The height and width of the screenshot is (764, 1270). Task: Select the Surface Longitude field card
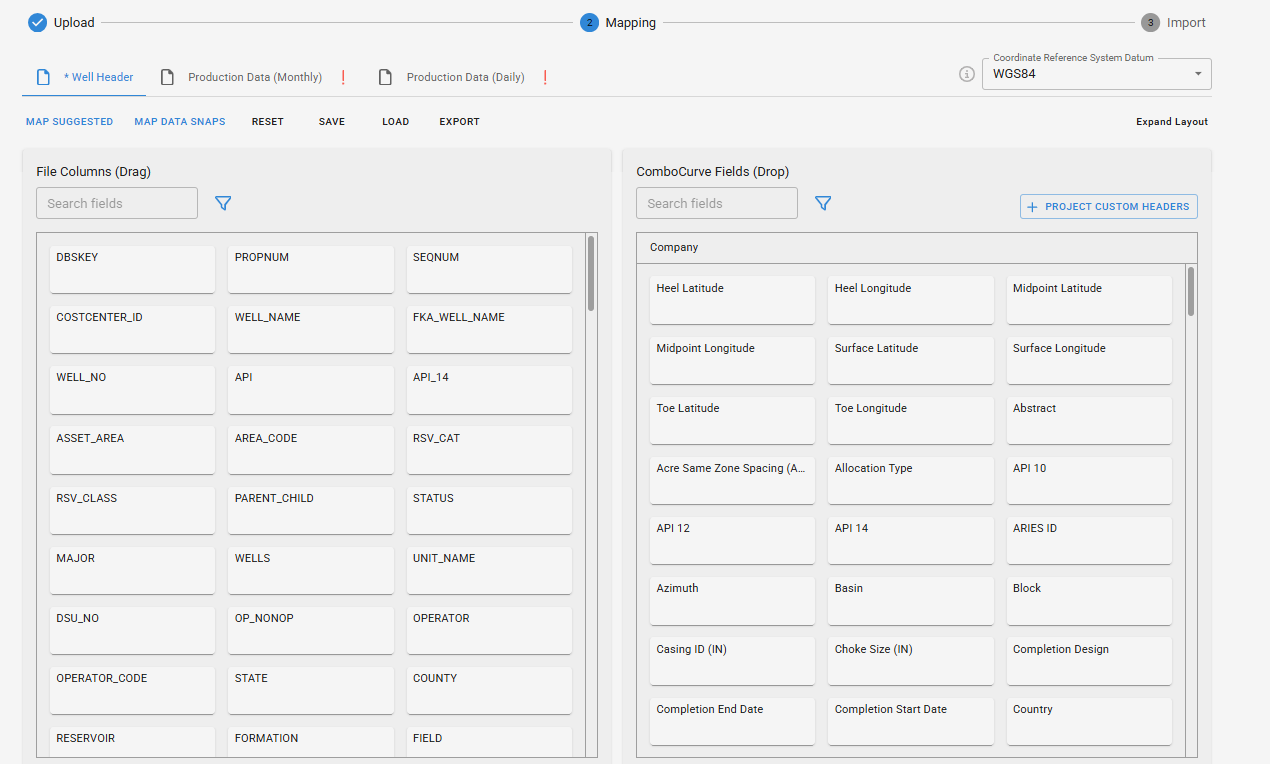(1089, 360)
